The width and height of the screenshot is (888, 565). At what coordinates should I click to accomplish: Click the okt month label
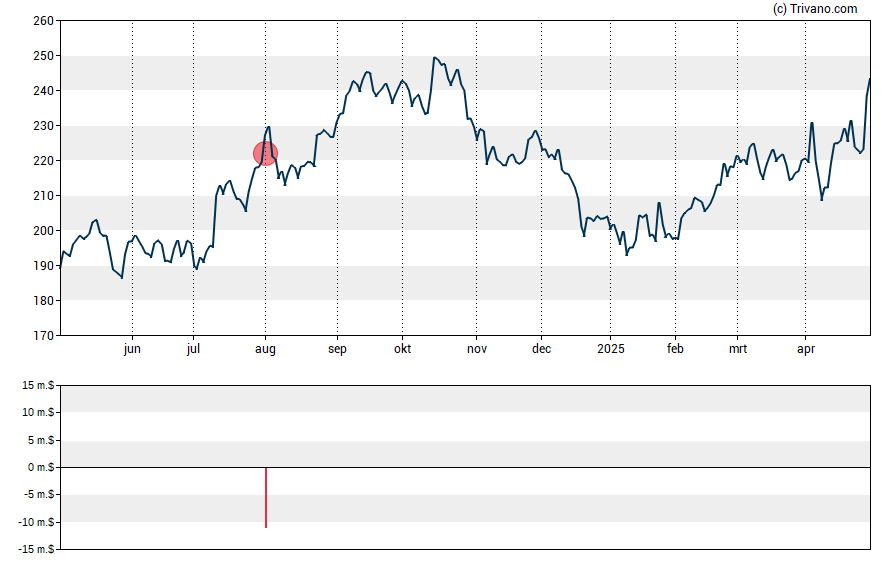point(403,349)
